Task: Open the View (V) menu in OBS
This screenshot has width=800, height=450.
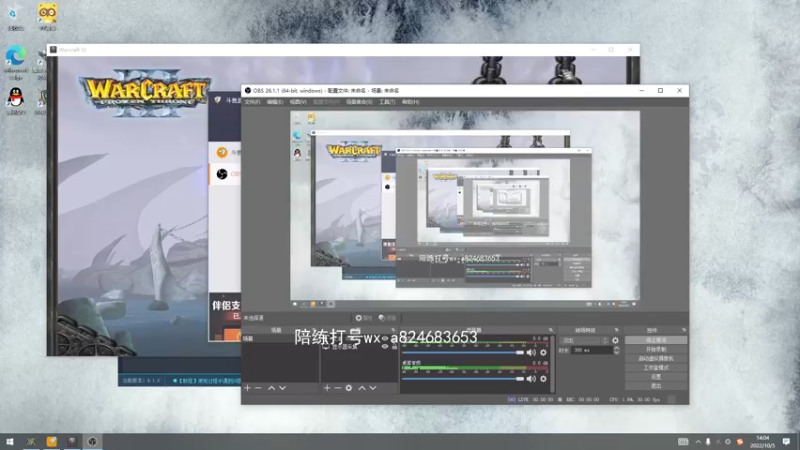Action: click(x=298, y=102)
